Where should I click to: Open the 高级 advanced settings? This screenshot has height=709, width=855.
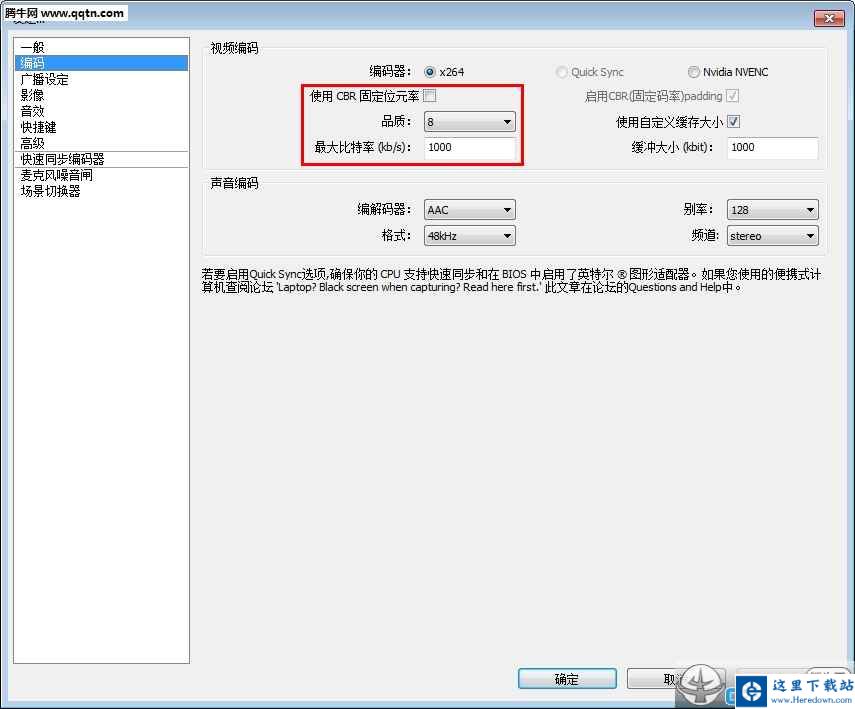(32, 143)
